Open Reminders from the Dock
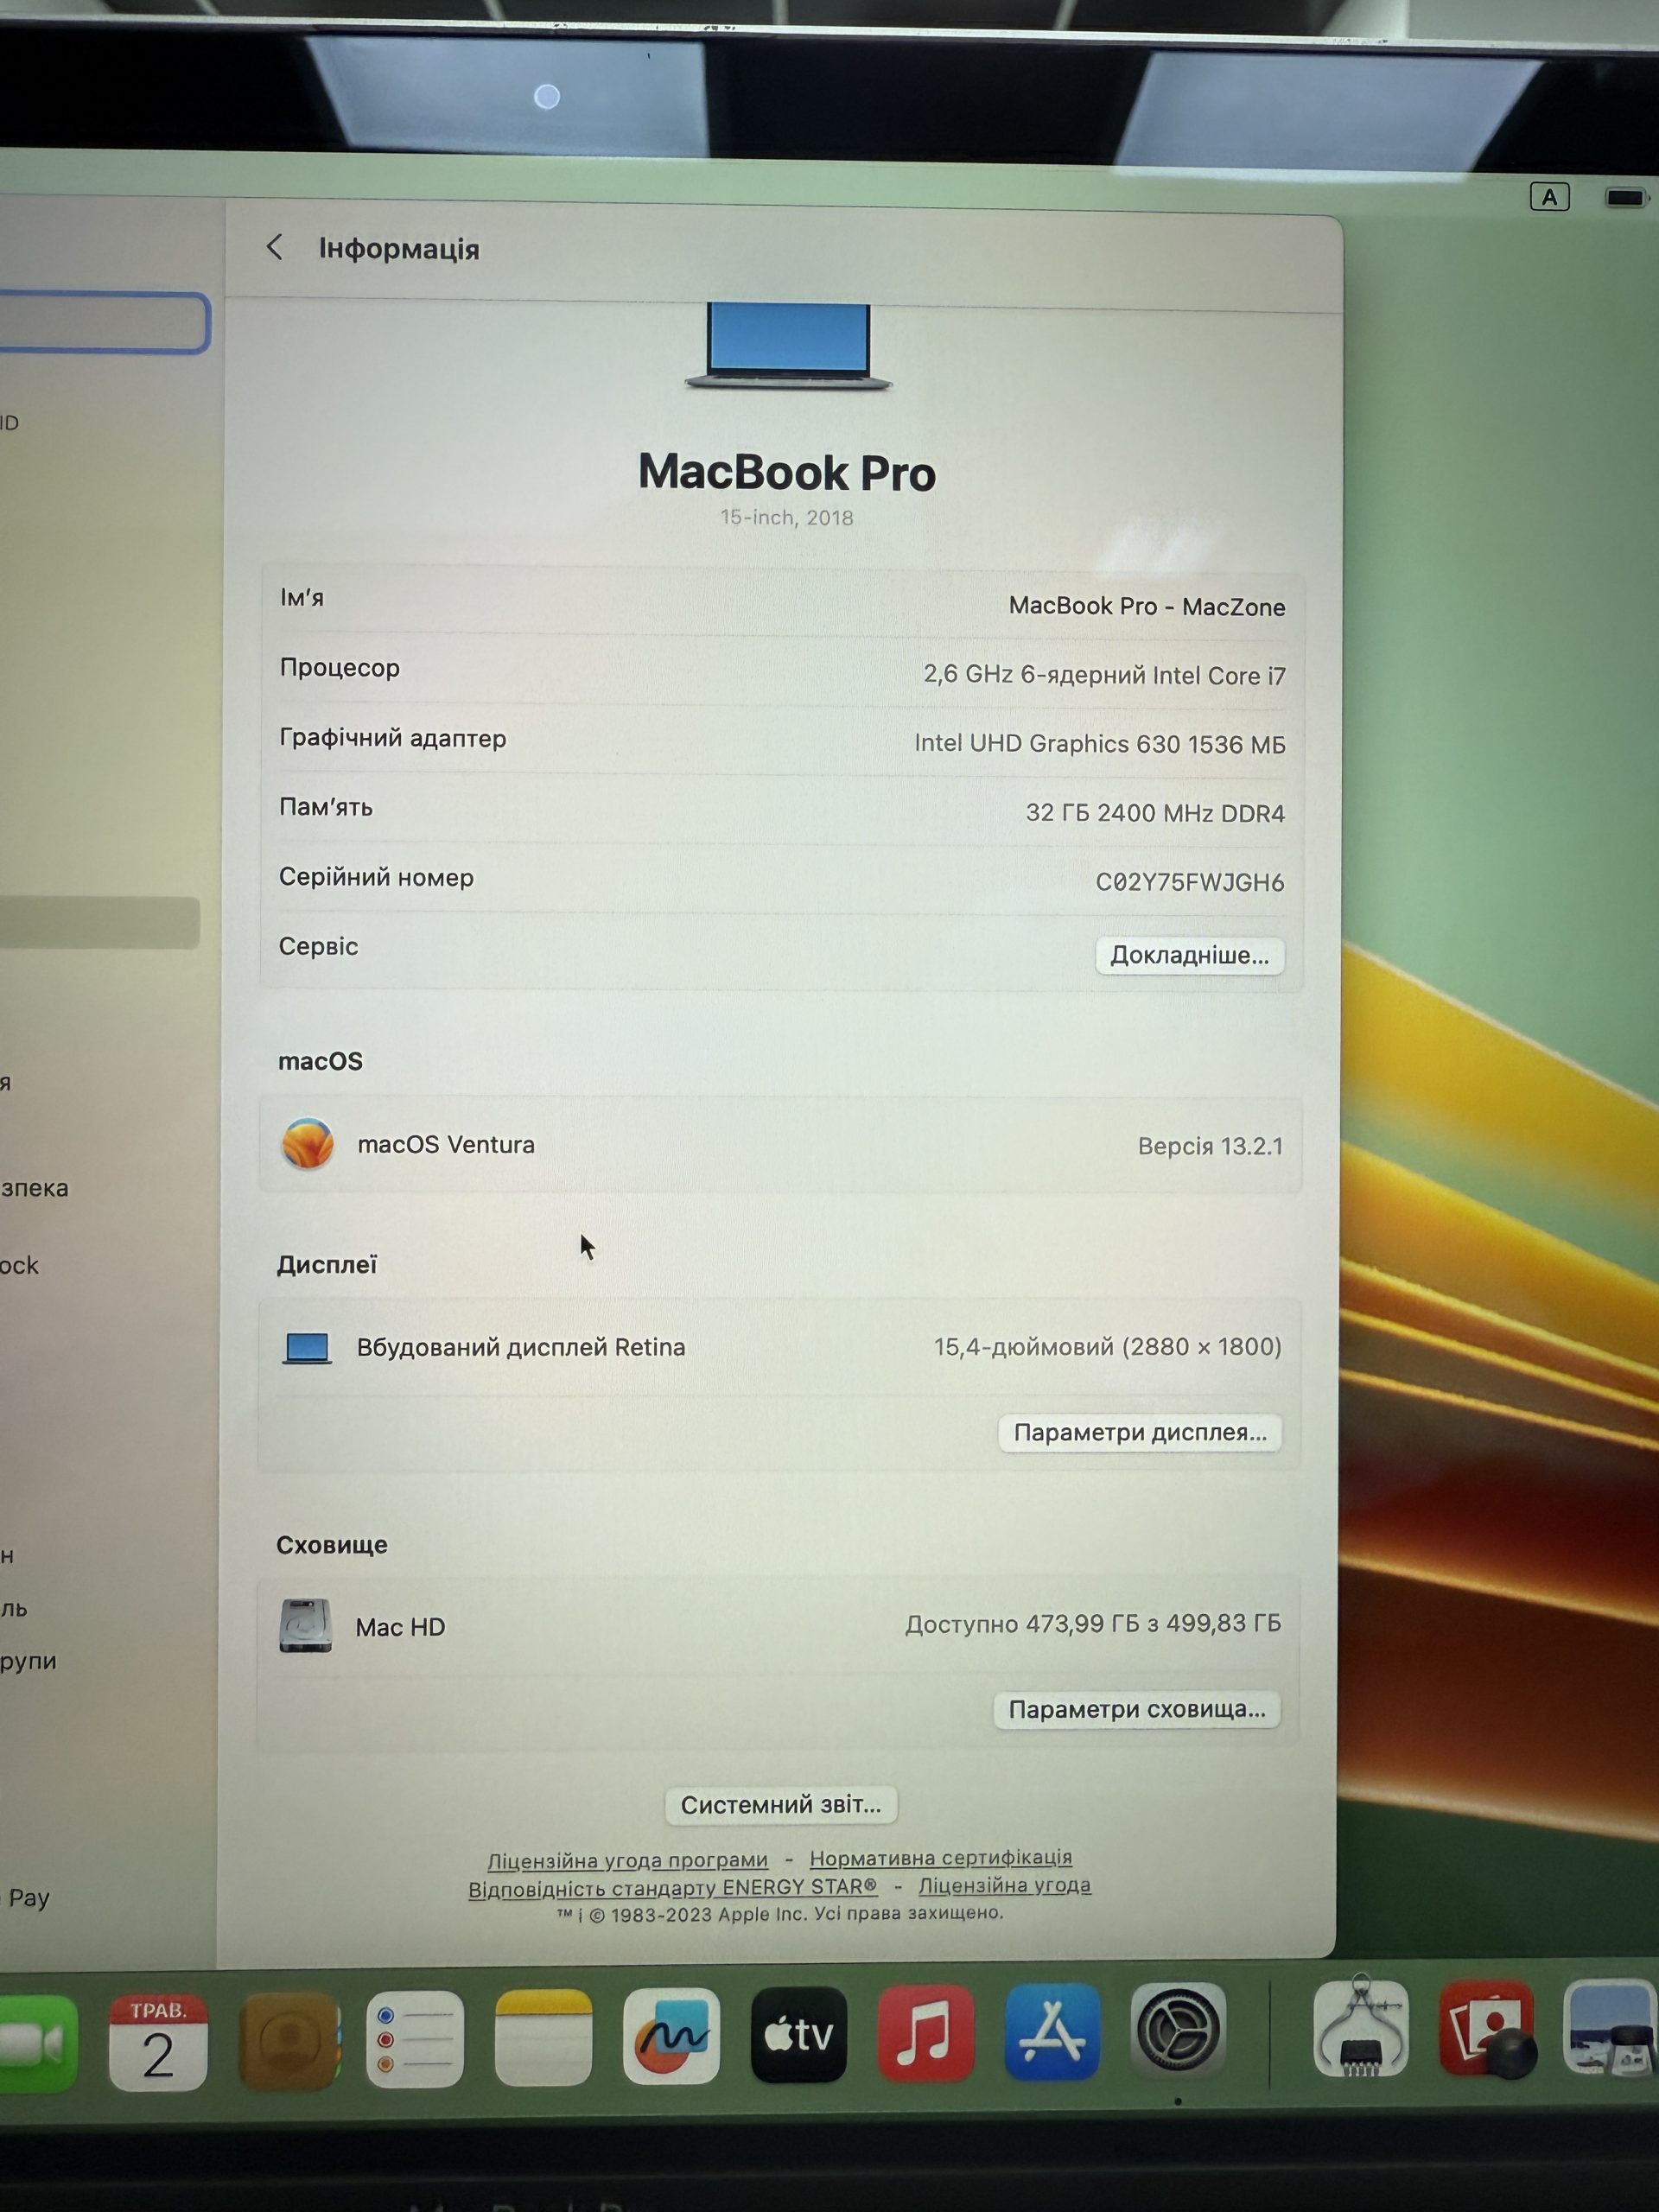The image size is (1659, 2212). click(x=415, y=2039)
